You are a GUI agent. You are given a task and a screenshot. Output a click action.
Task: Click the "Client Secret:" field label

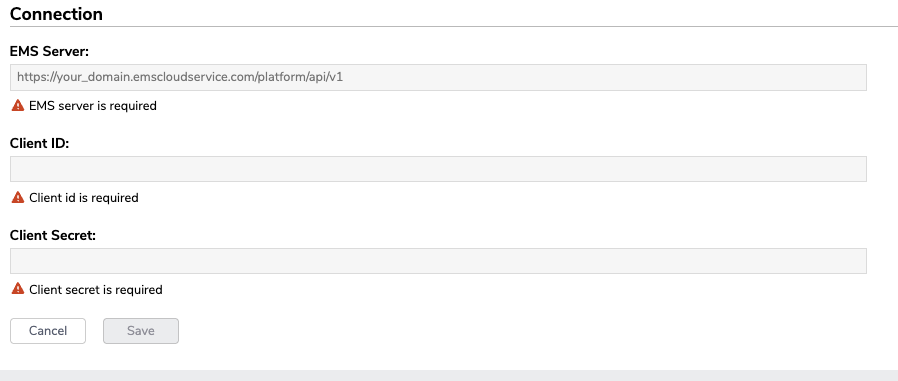tap(53, 235)
